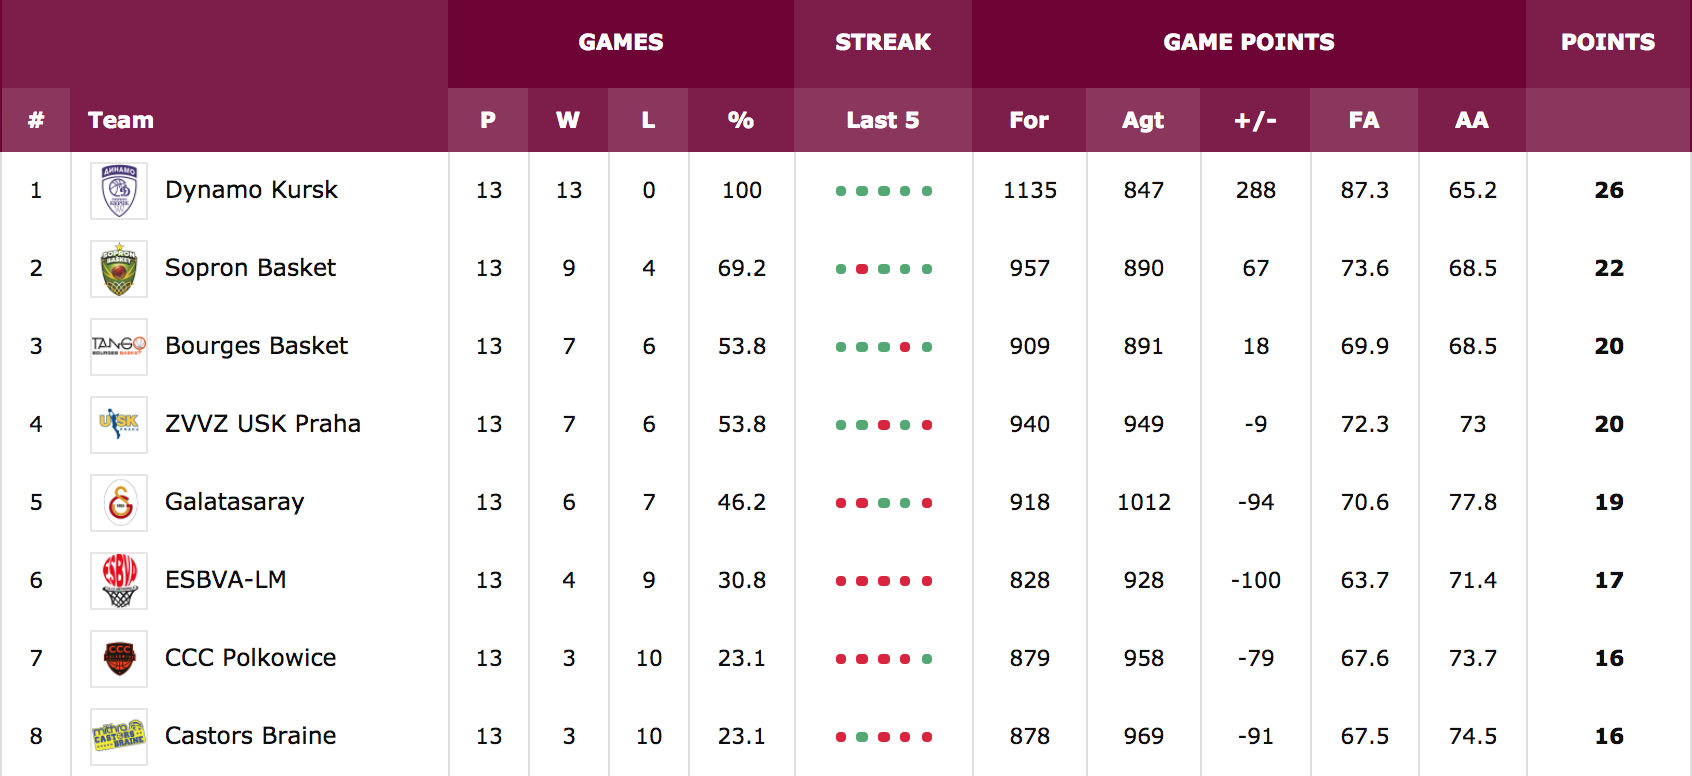The width and height of the screenshot is (1692, 776).
Task: Click the Dynamo Kursk team logo
Action: (x=119, y=191)
